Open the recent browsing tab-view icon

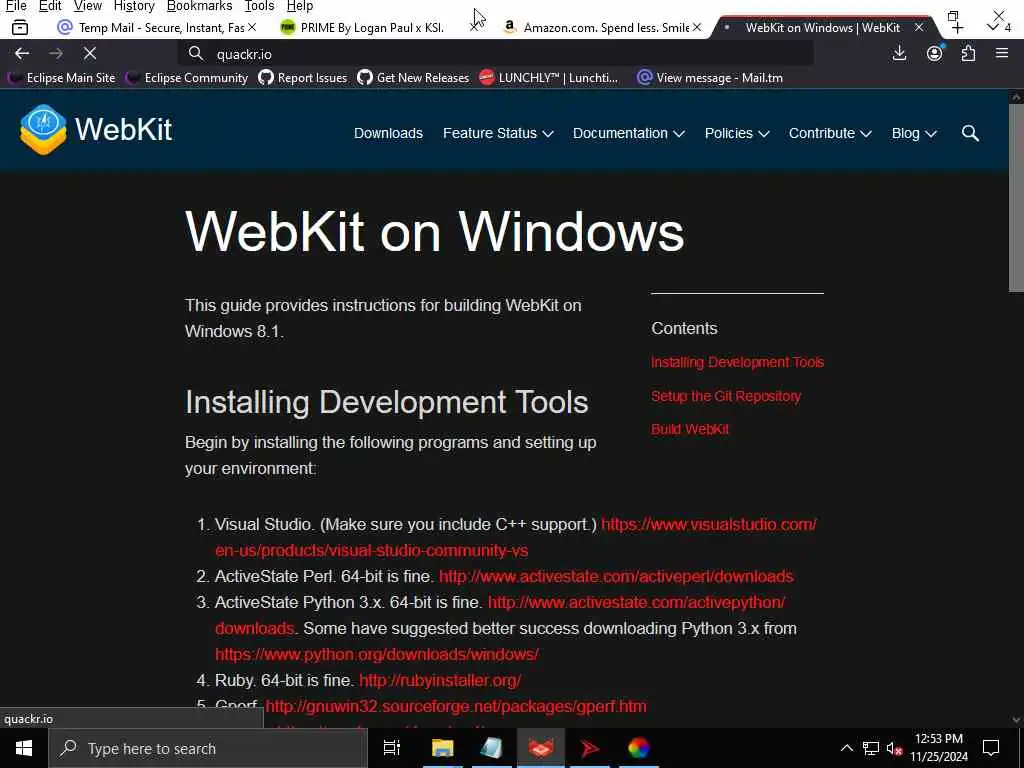[20, 27]
